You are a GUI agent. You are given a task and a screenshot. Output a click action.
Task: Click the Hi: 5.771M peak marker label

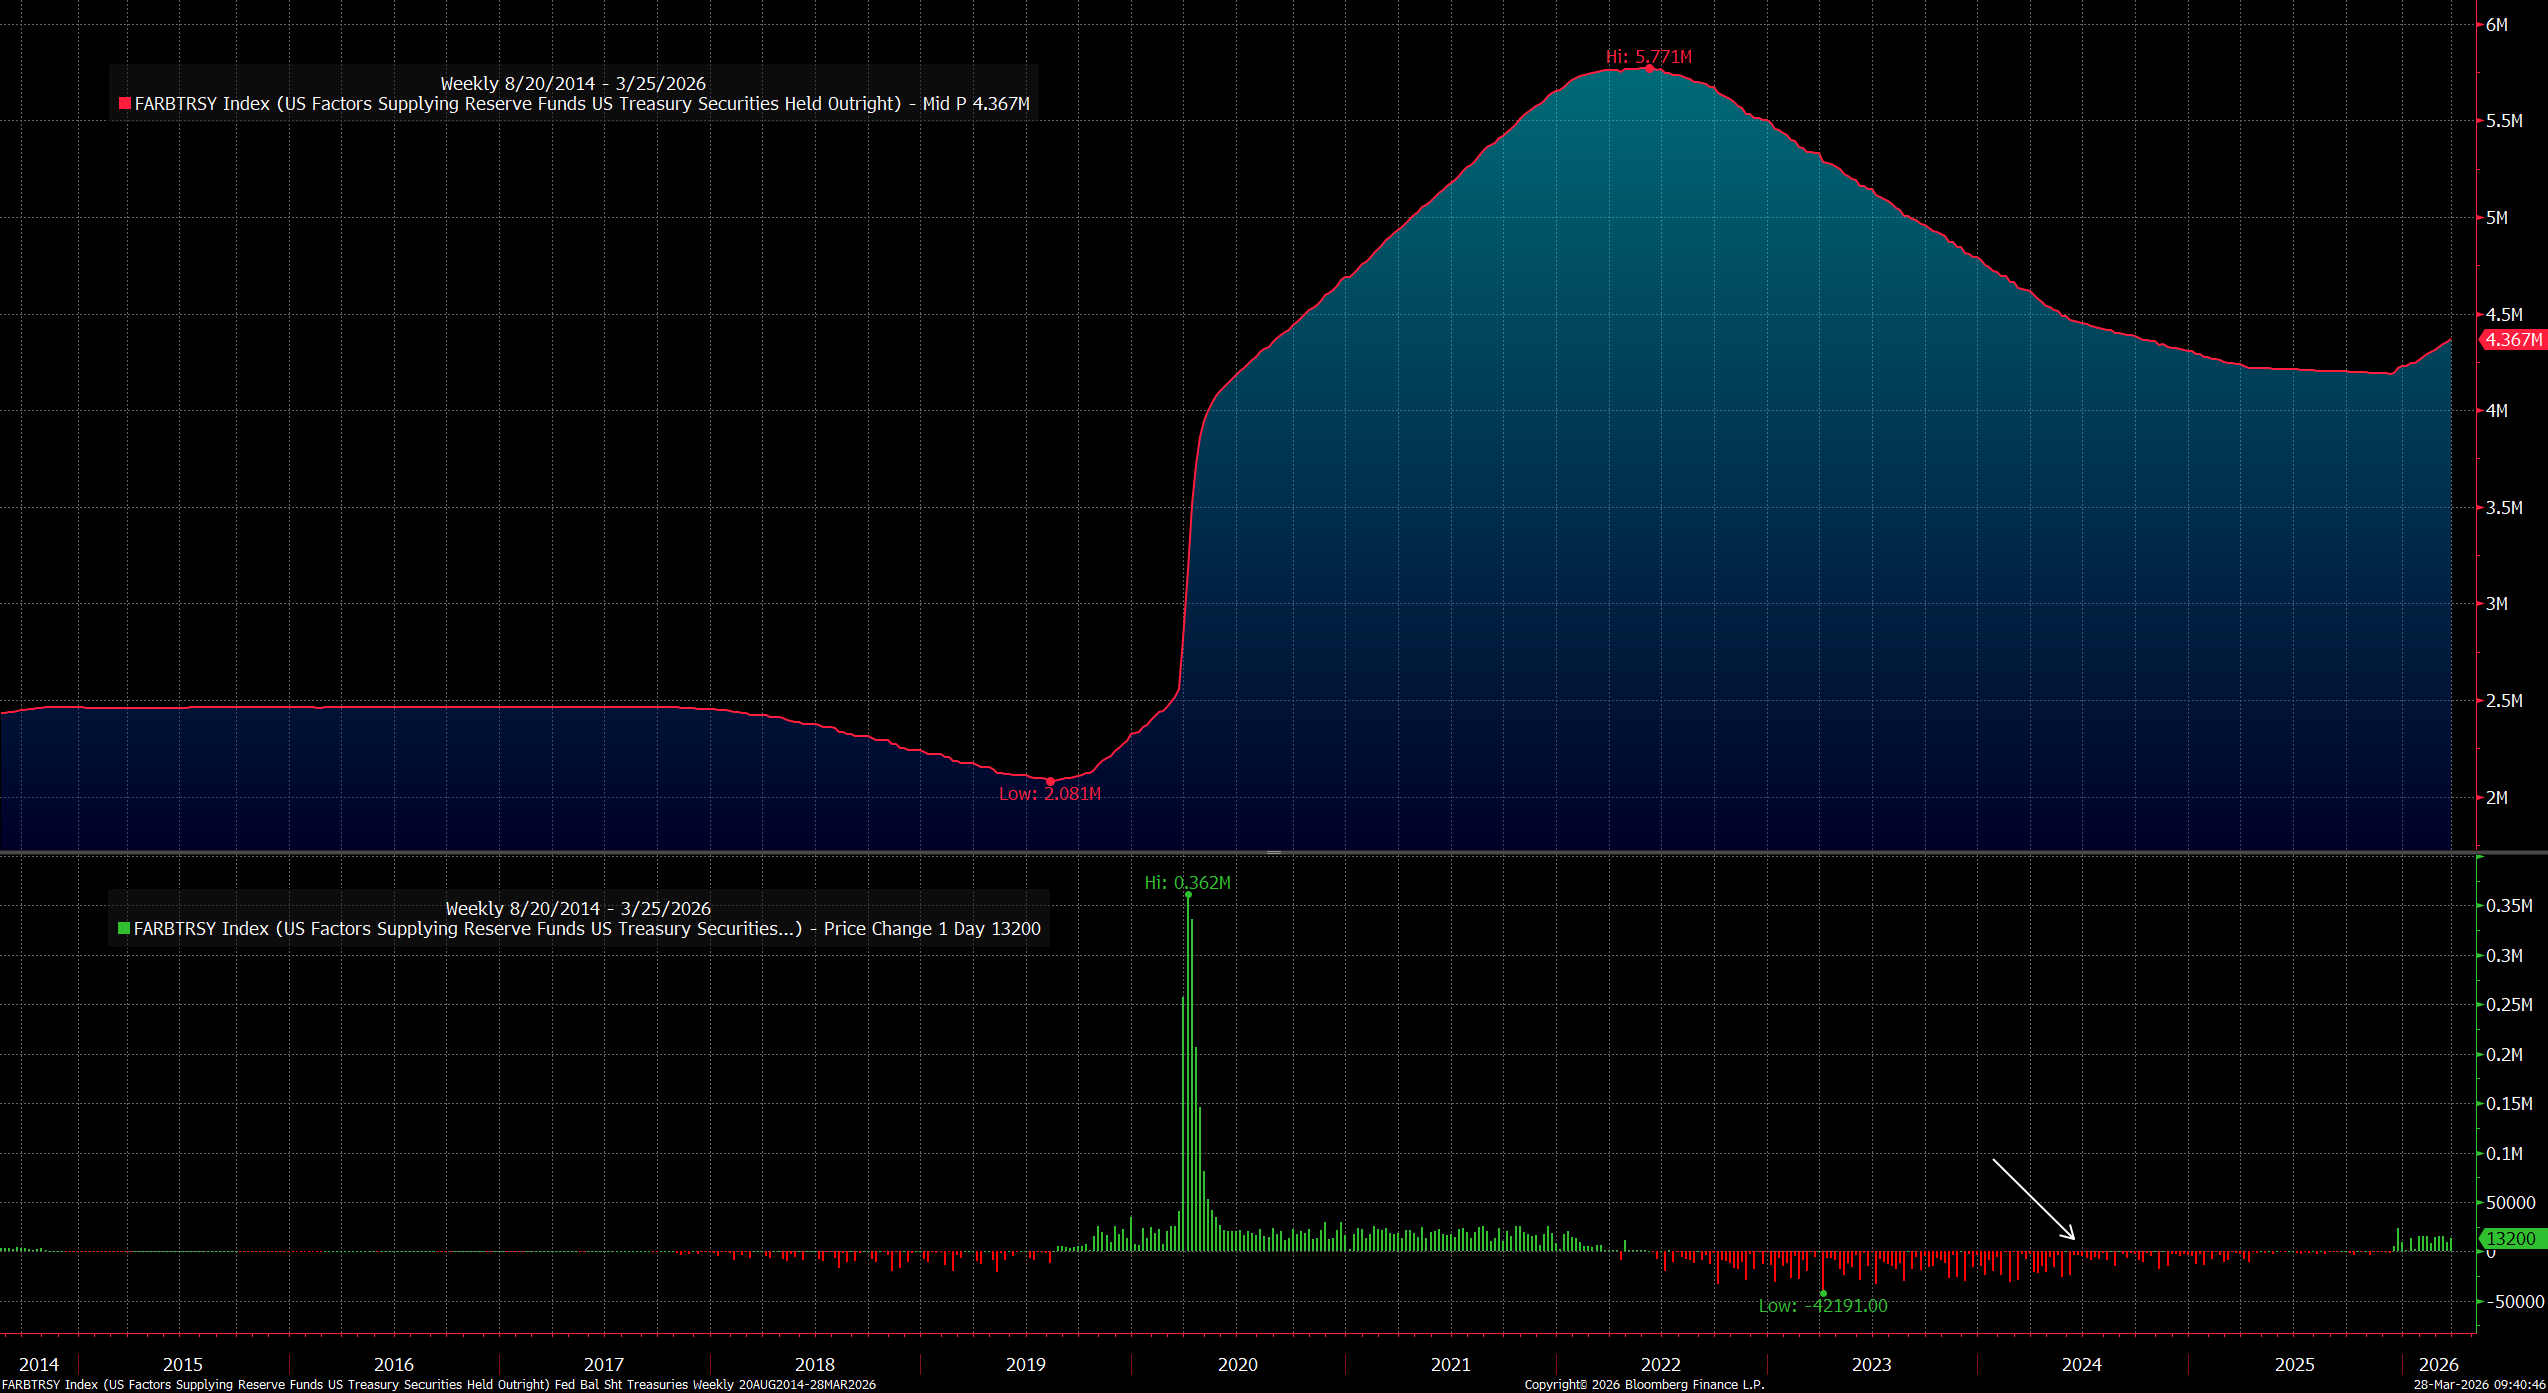pyautogui.click(x=1649, y=57)
